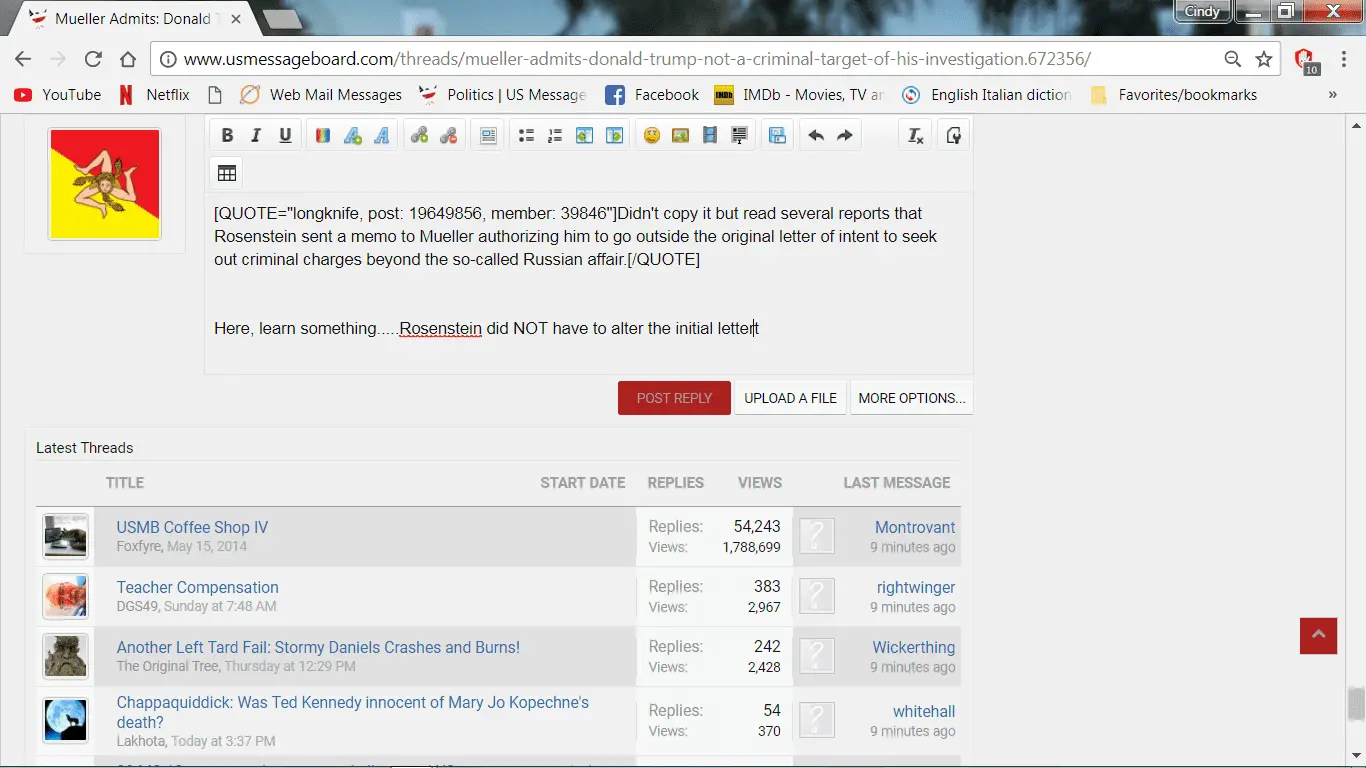This screenshot has height=768, width=1366.
Task: Toggle bold formatting
Action: [227, 136]
